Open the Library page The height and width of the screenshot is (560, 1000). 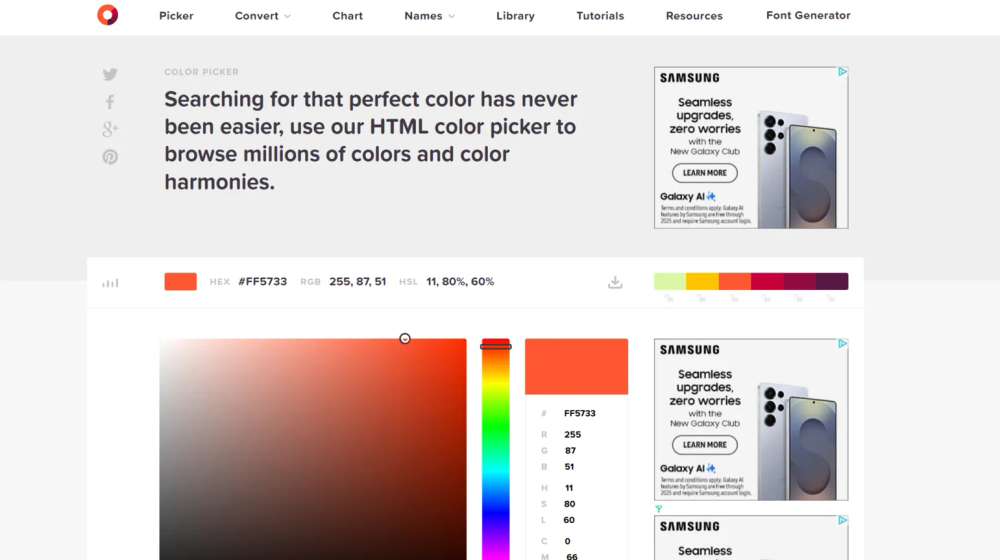(x=515, y=16)
